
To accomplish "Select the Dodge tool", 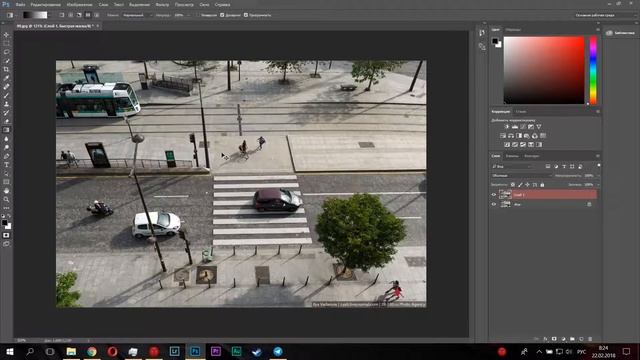I will (6, 147).
